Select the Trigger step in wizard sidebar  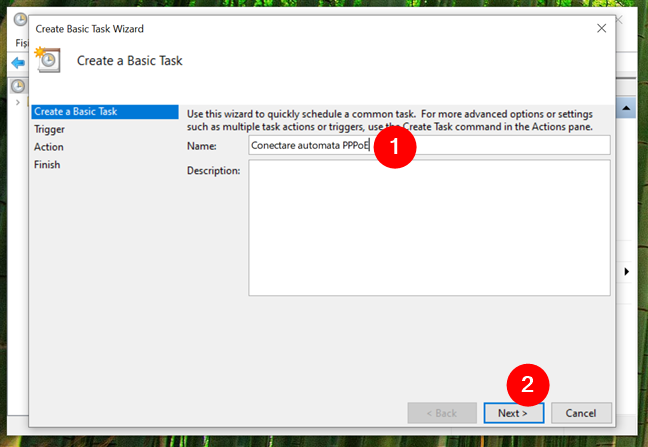coord(50,129)
